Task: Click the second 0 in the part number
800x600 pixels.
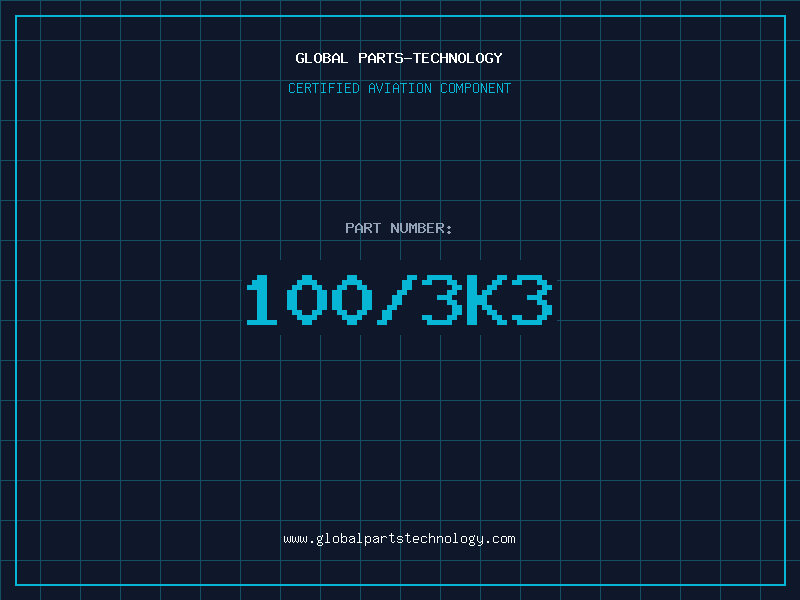Action: pyautogui.click(x=350, y=300)
